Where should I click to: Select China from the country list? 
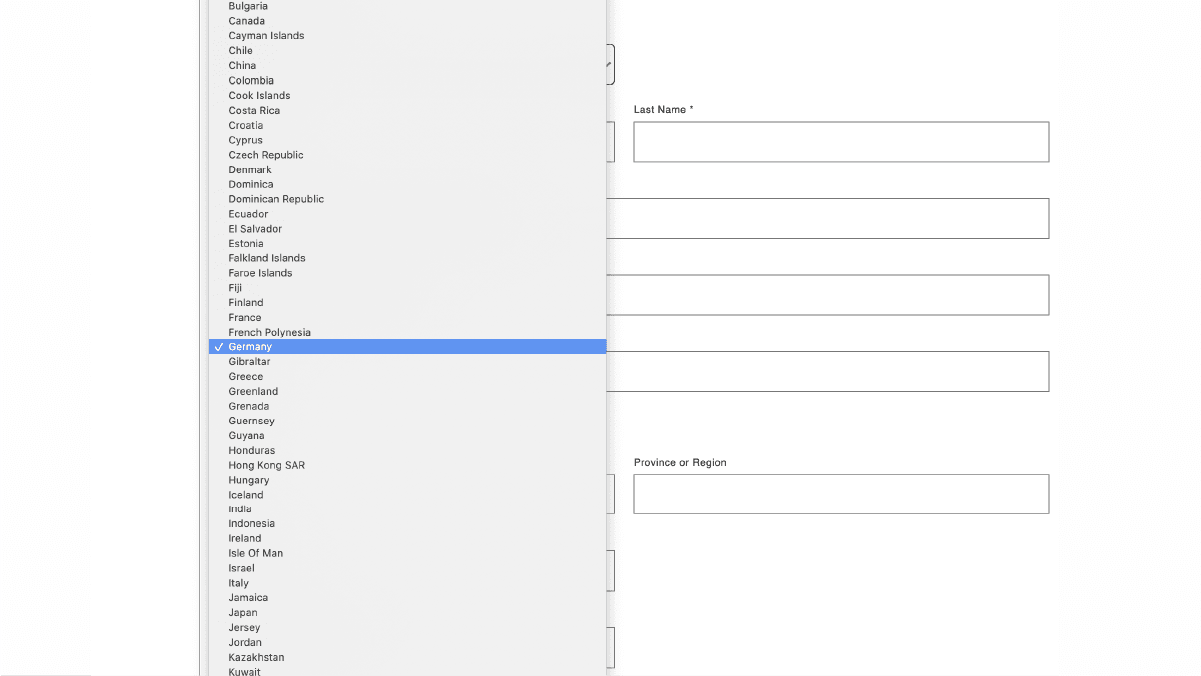(240, 65)
